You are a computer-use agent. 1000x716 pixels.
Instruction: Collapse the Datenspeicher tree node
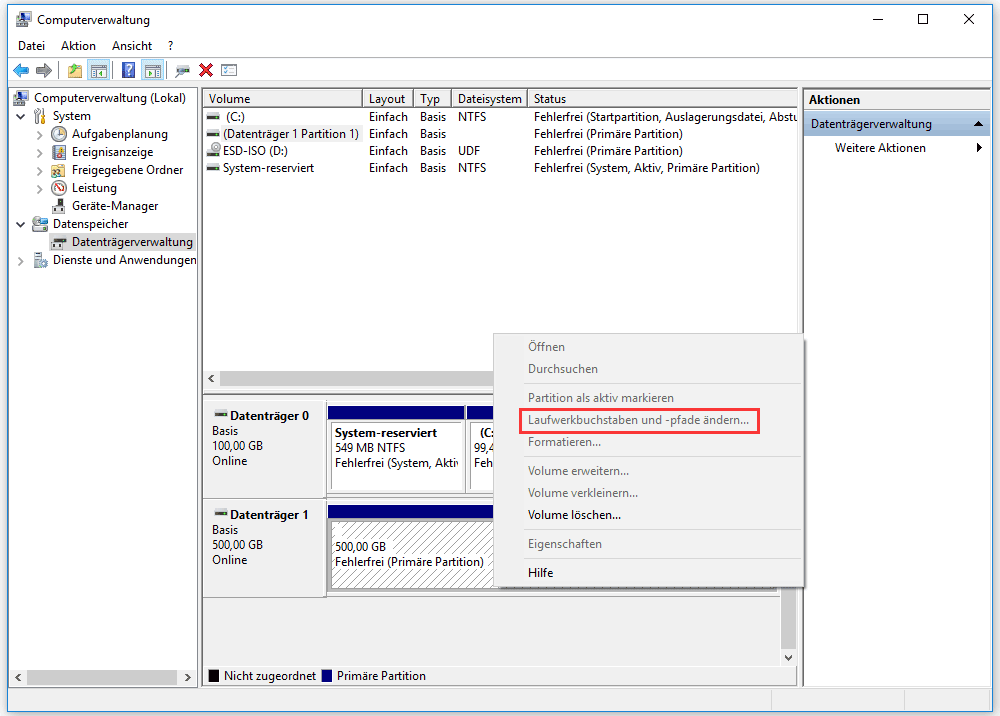(x=22, y=224)
